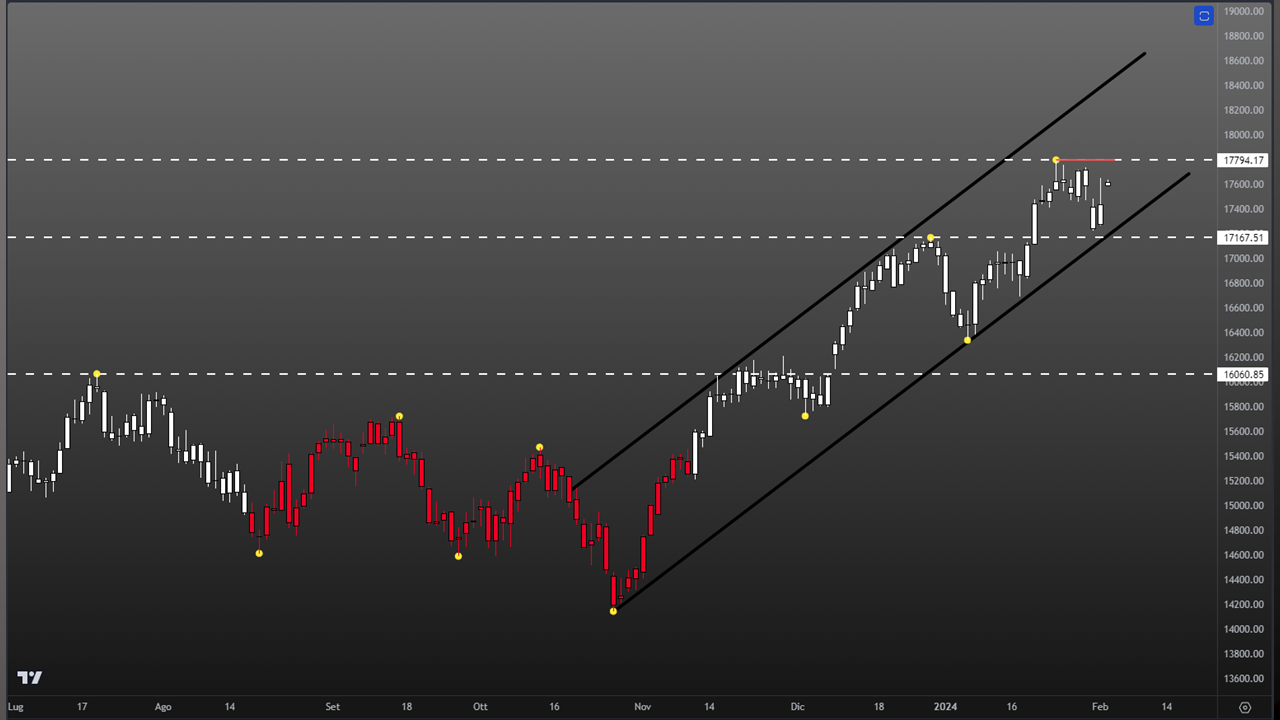Image resolution: width=1280 pixels, height=720 pixels.
Task: Select the short red line at recent high
Action: [x=1088, y=160]
